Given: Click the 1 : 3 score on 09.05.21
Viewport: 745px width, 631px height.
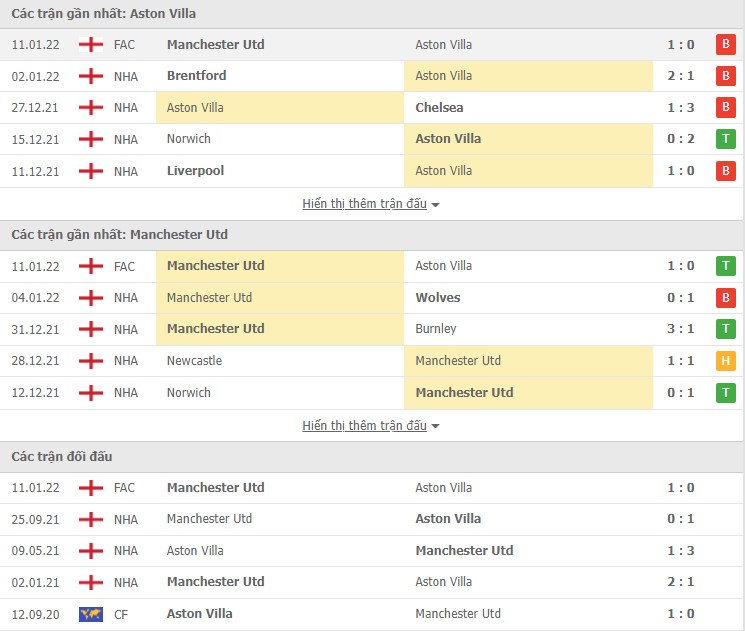Looking at the screenshot, I should [681, 551].
